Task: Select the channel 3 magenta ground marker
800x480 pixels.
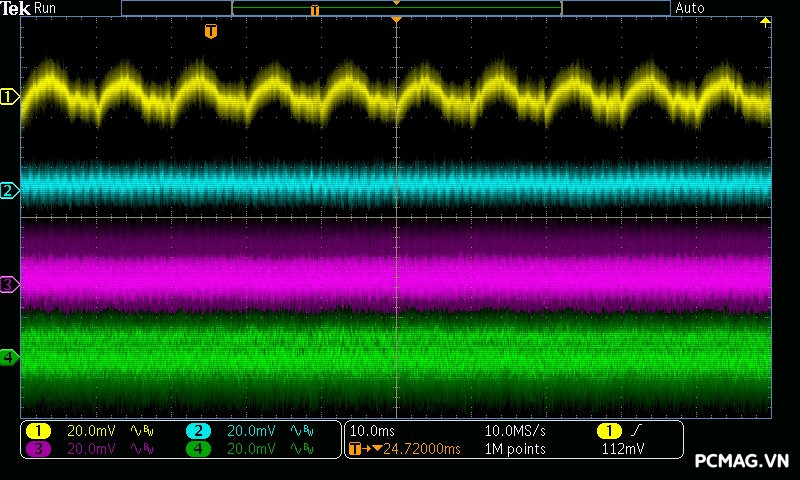Action: 10,285
